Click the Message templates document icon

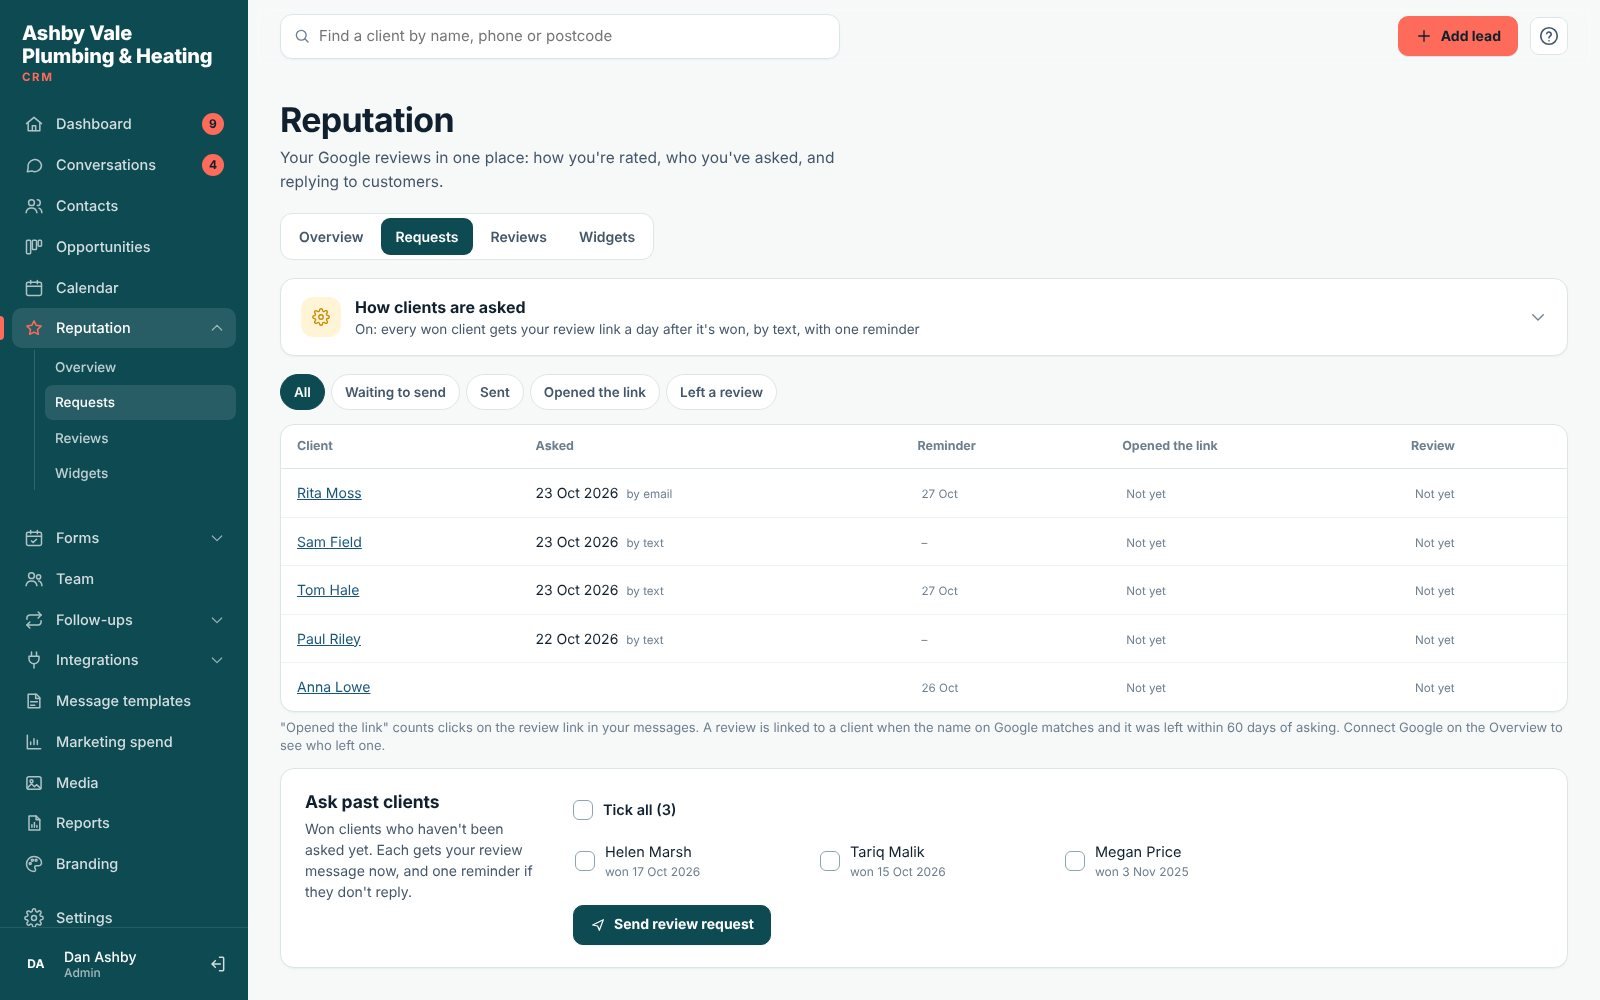pos(34,701)
